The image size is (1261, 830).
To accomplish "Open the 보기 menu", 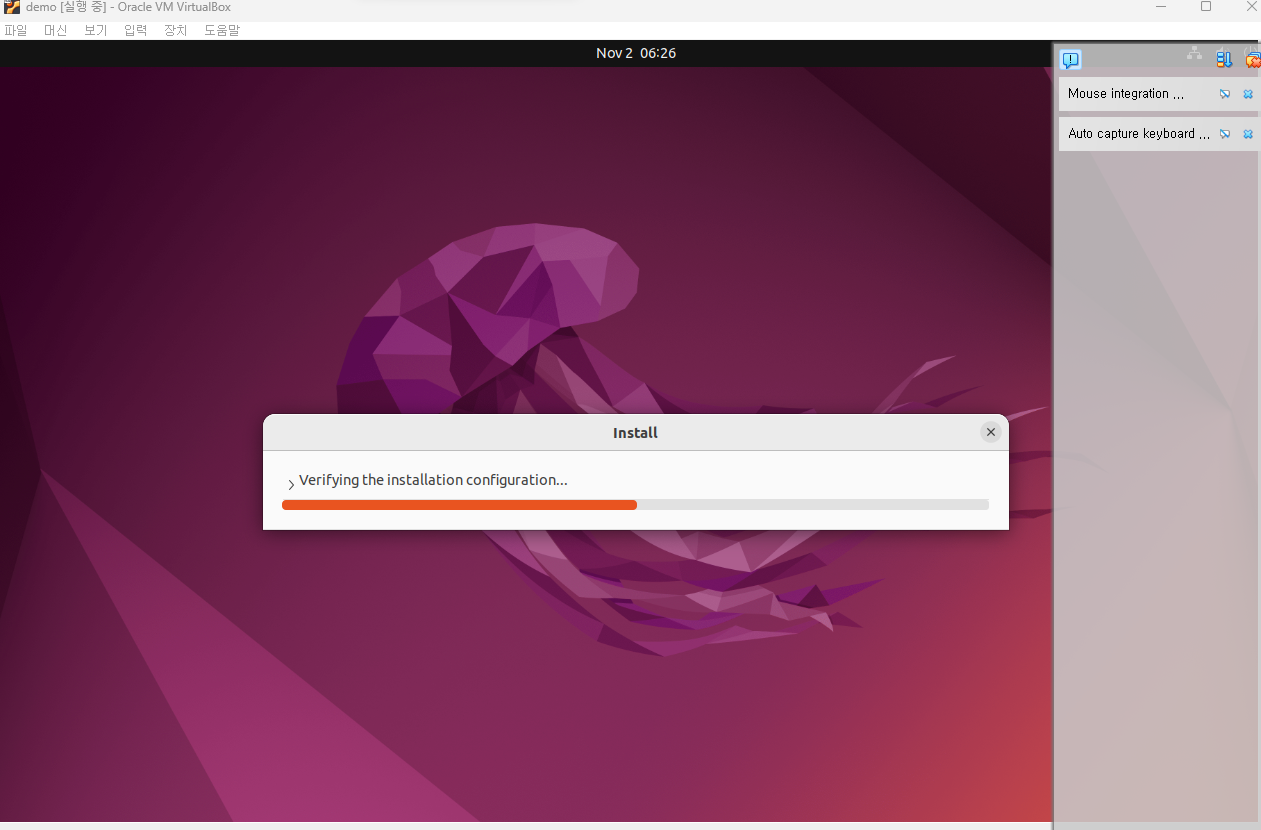I will pyautogui.click(x=95, y=30).
